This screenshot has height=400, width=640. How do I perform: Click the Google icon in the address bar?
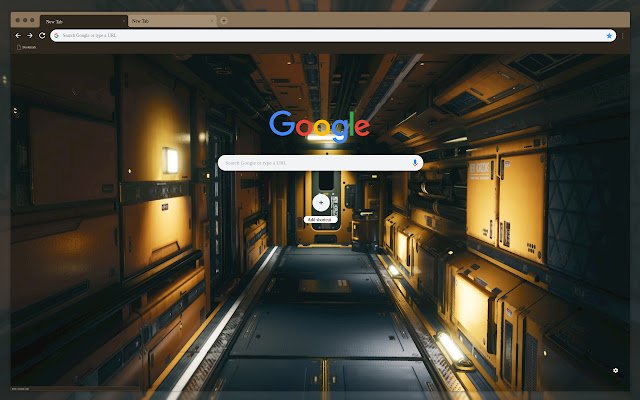click(x=56, y=36)
